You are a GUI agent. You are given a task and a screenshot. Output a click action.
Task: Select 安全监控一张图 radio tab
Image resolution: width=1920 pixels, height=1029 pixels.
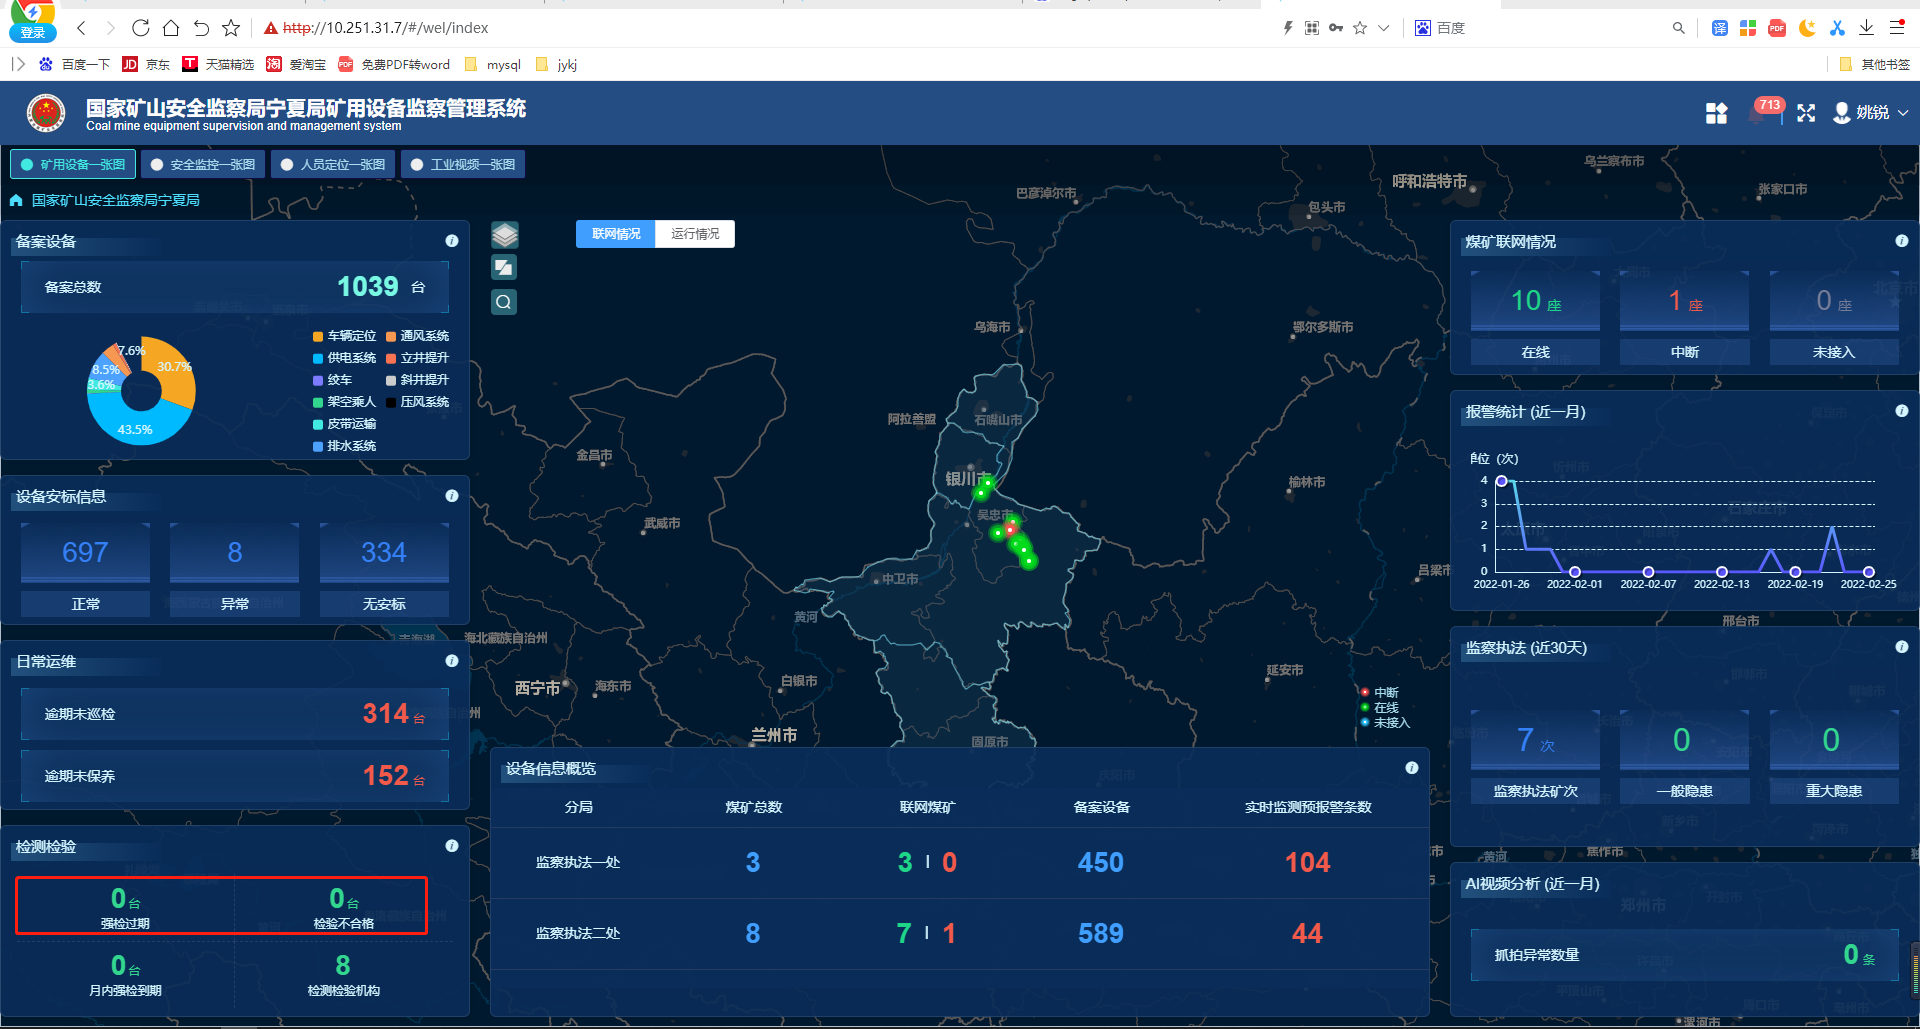coord(203,164)
